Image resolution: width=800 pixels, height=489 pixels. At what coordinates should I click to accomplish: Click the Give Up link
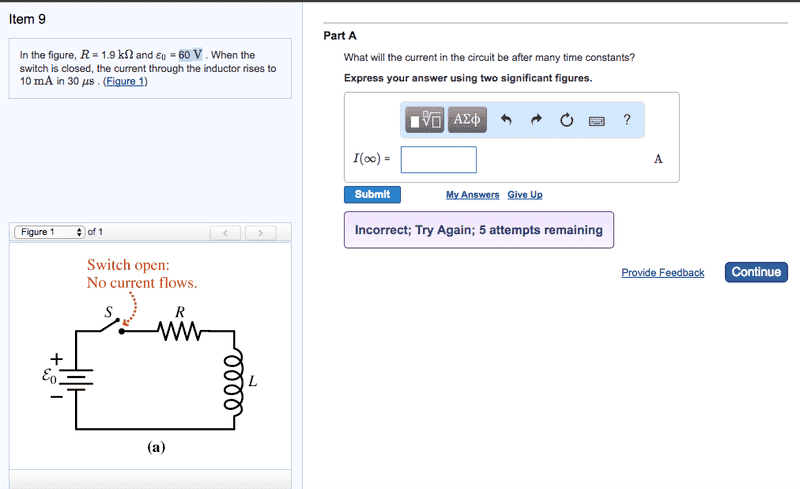(x=525, y=195)
